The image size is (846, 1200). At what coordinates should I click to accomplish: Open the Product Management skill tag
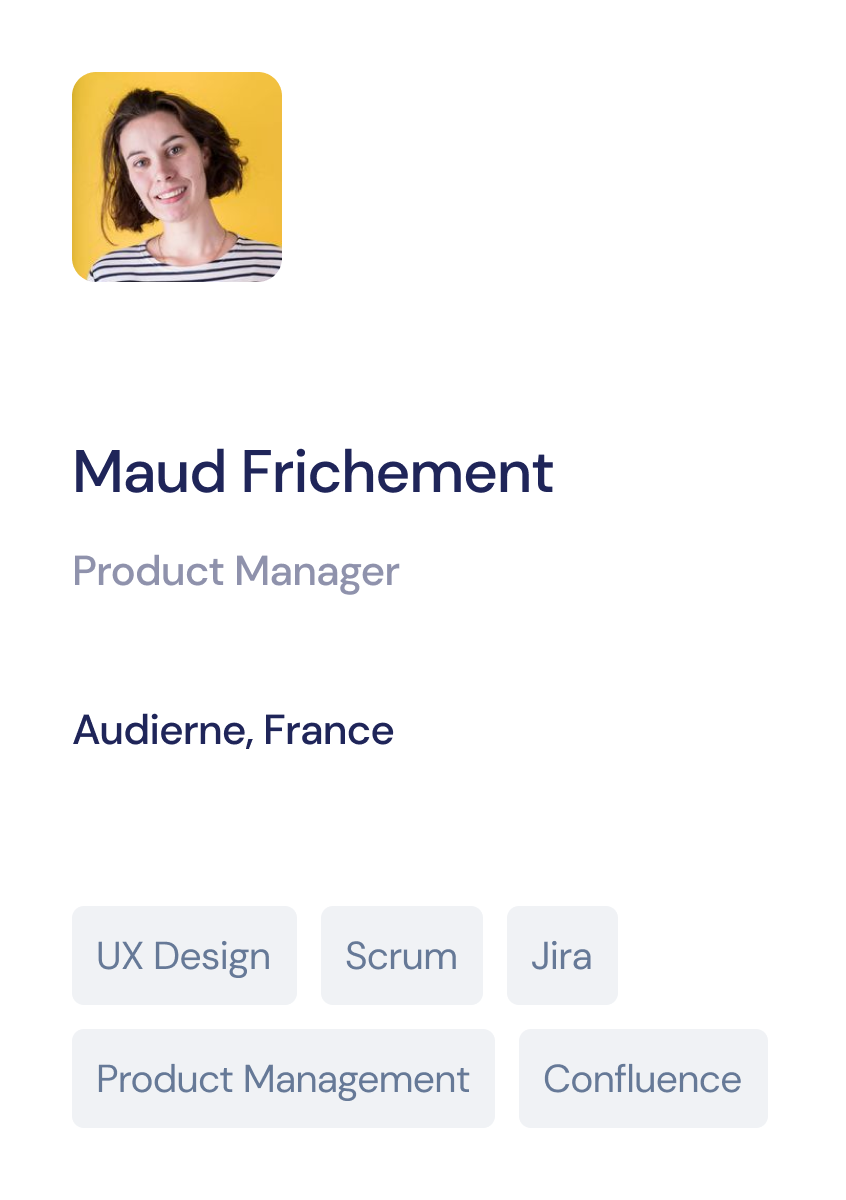point(283,1079)
